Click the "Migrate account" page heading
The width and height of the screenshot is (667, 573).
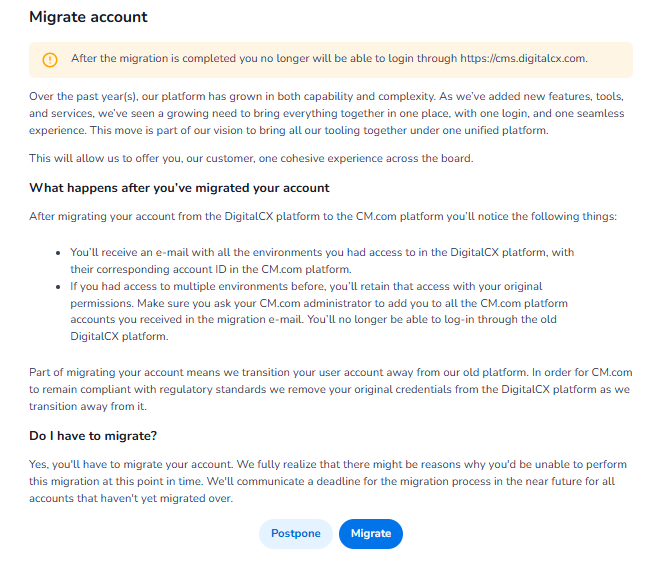88,17
